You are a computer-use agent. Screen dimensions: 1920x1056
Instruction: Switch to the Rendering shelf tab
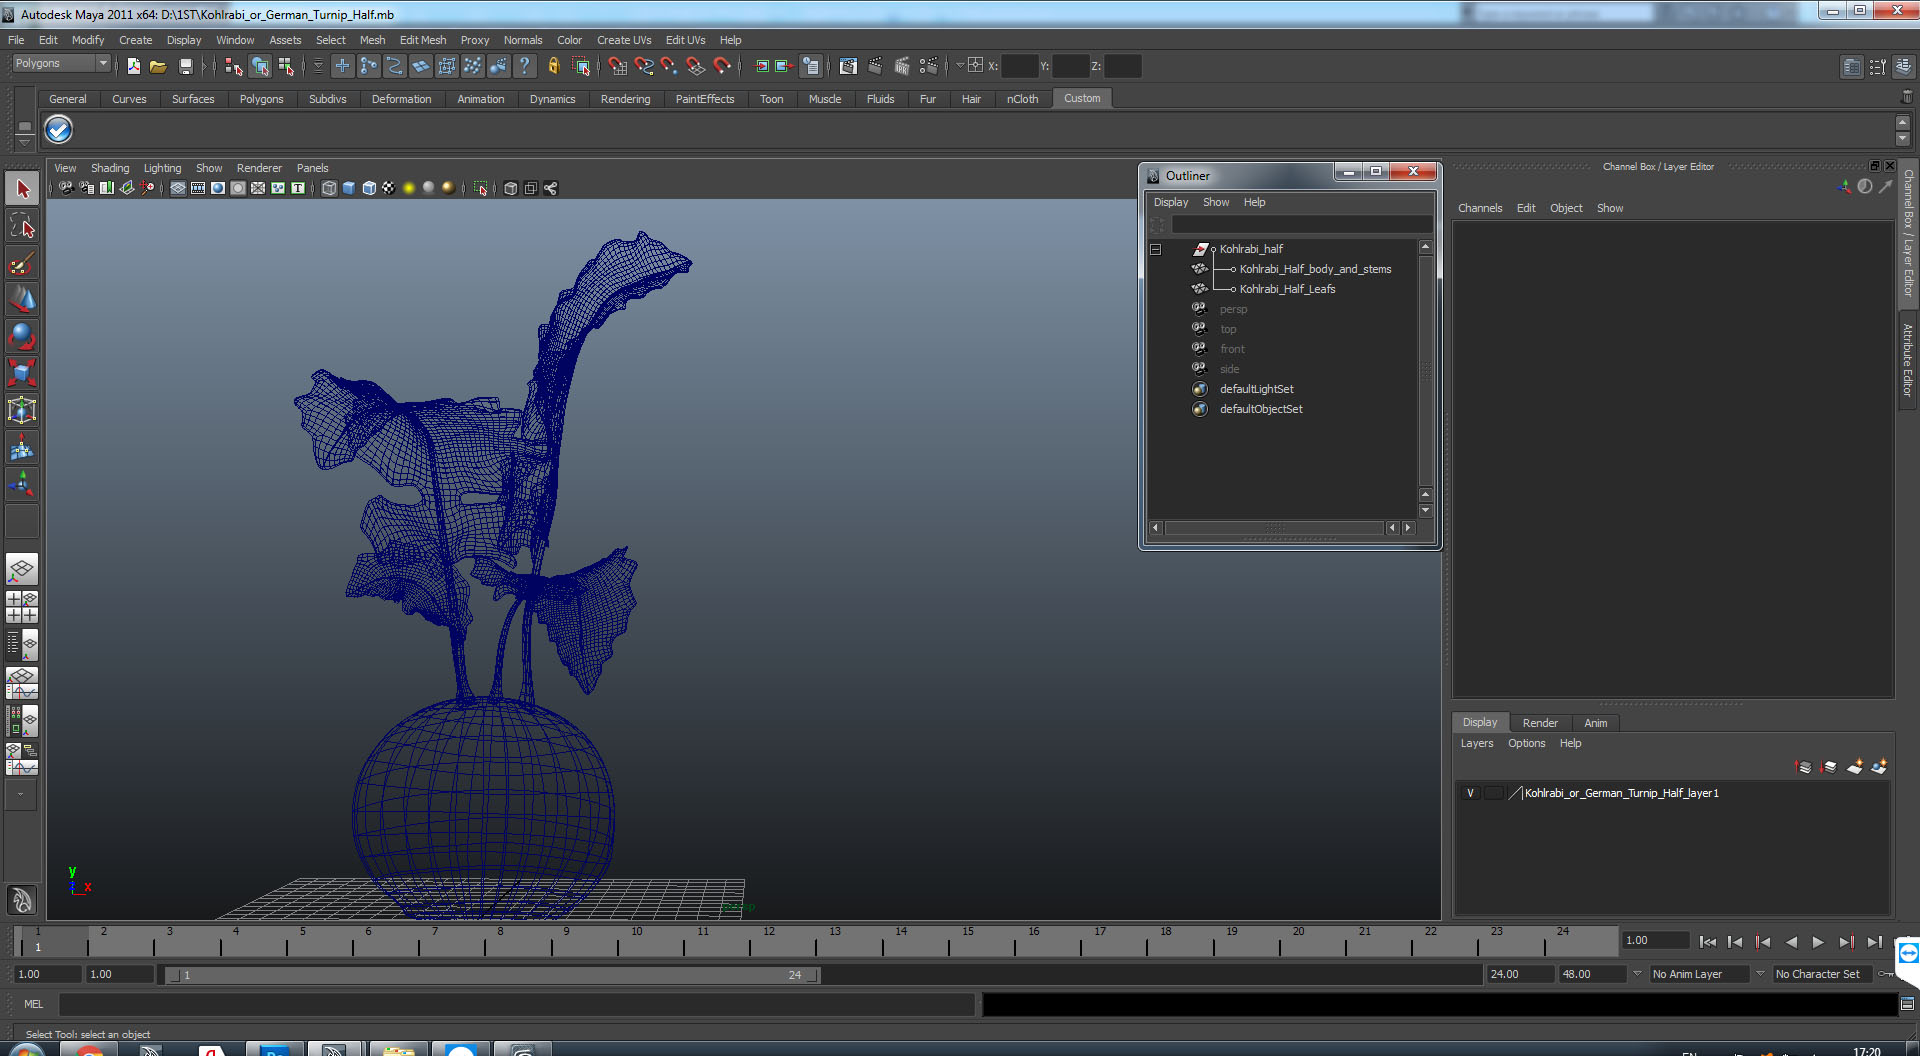625,99
